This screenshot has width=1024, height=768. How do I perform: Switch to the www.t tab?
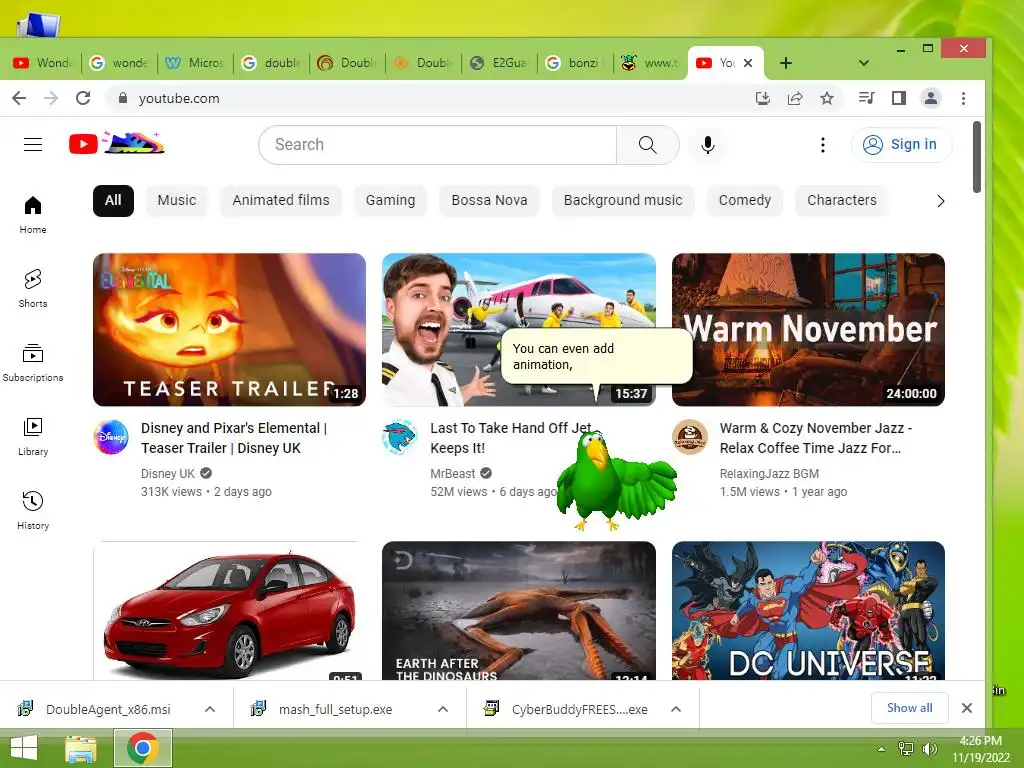click(x=650, y=63)
